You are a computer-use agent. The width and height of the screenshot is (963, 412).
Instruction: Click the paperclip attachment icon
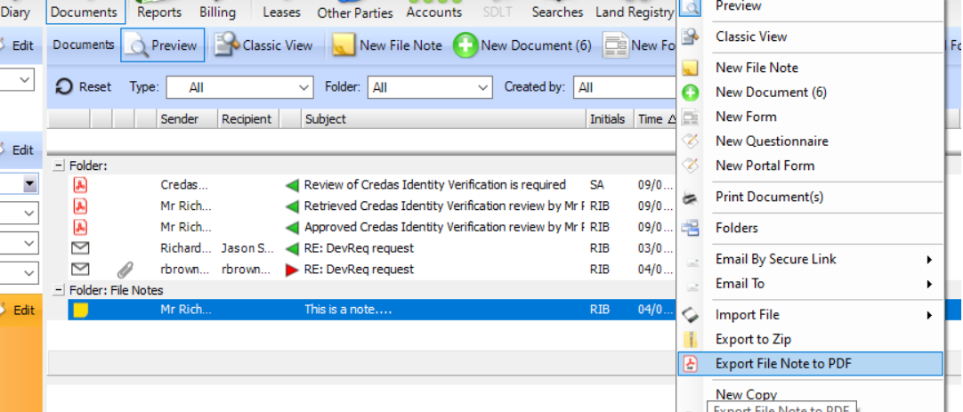125,269
